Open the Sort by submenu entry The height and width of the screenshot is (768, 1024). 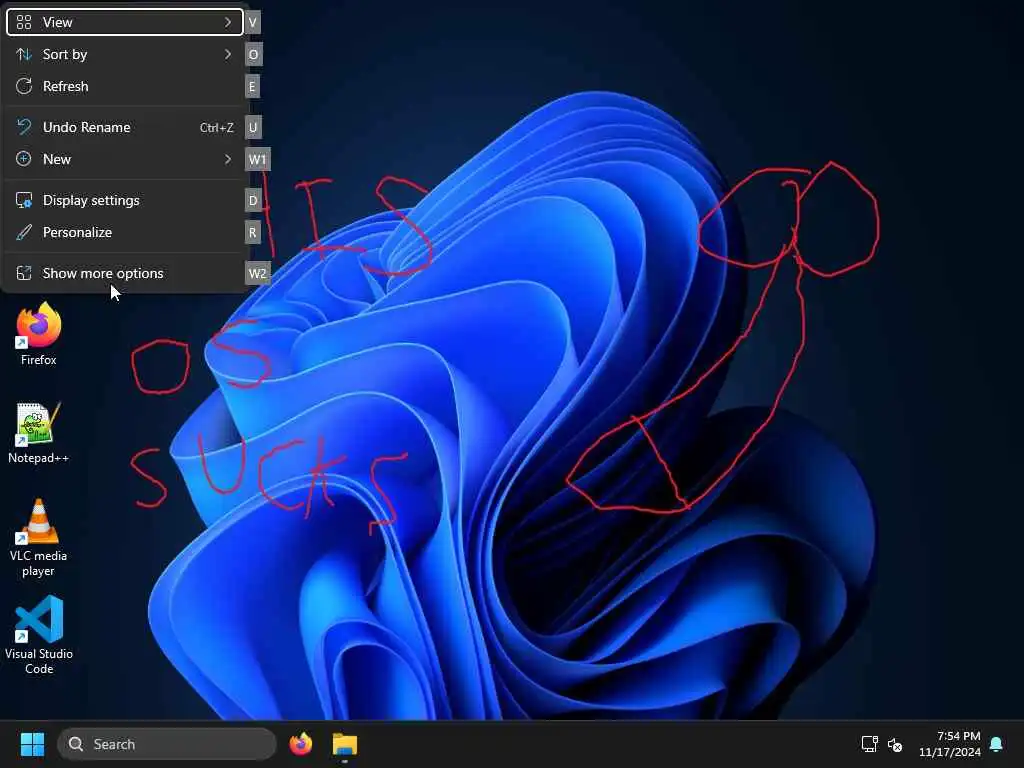point(125,54)
